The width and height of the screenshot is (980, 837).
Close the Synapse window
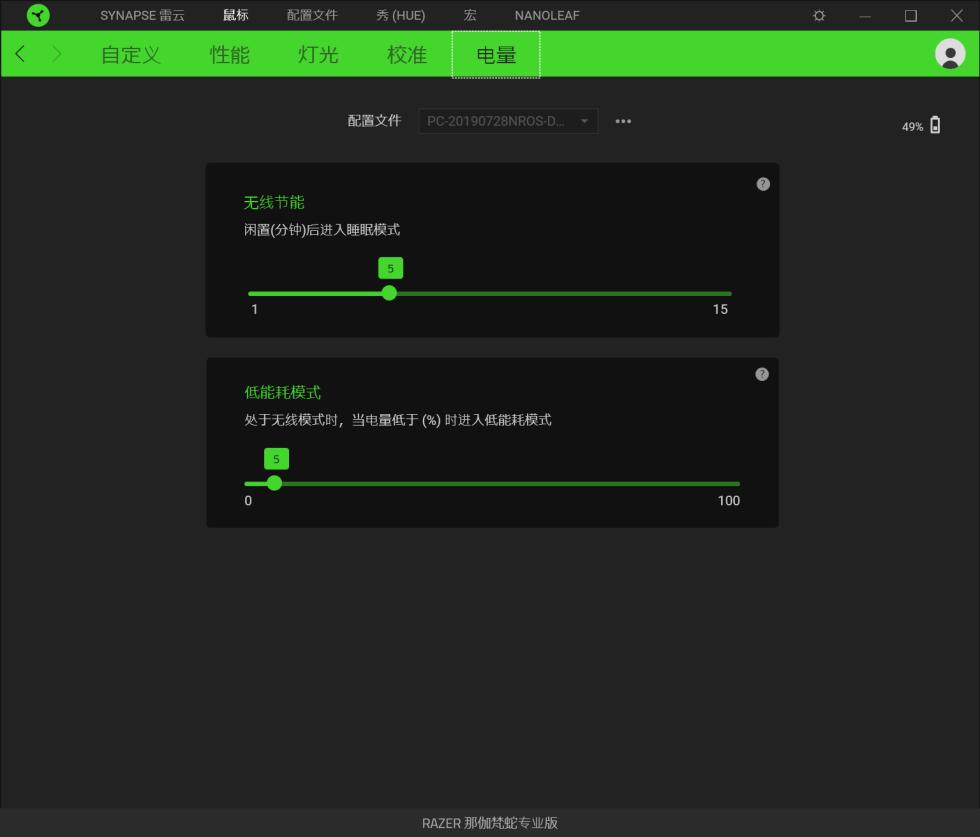pyautogui.click(x=956, y=16)
